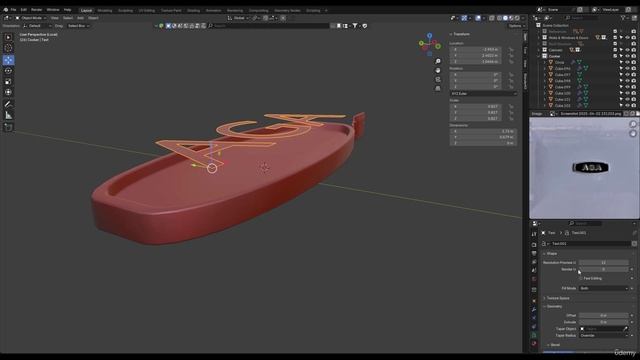640x360 pixels.
Task: Open the Blender logo menu
Action: [5, 10]
